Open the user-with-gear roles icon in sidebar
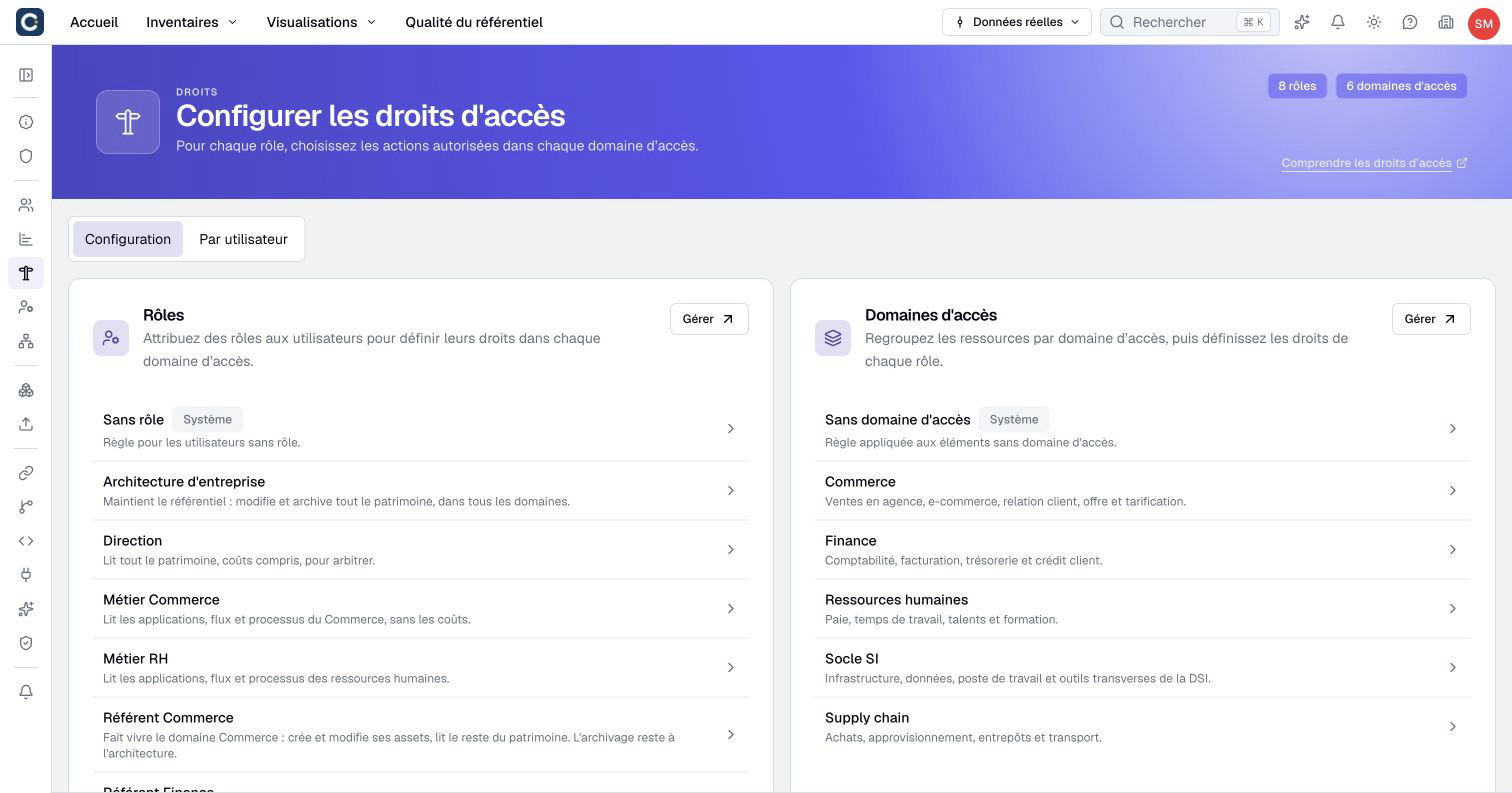The image size is (1512, 793). 26,307
